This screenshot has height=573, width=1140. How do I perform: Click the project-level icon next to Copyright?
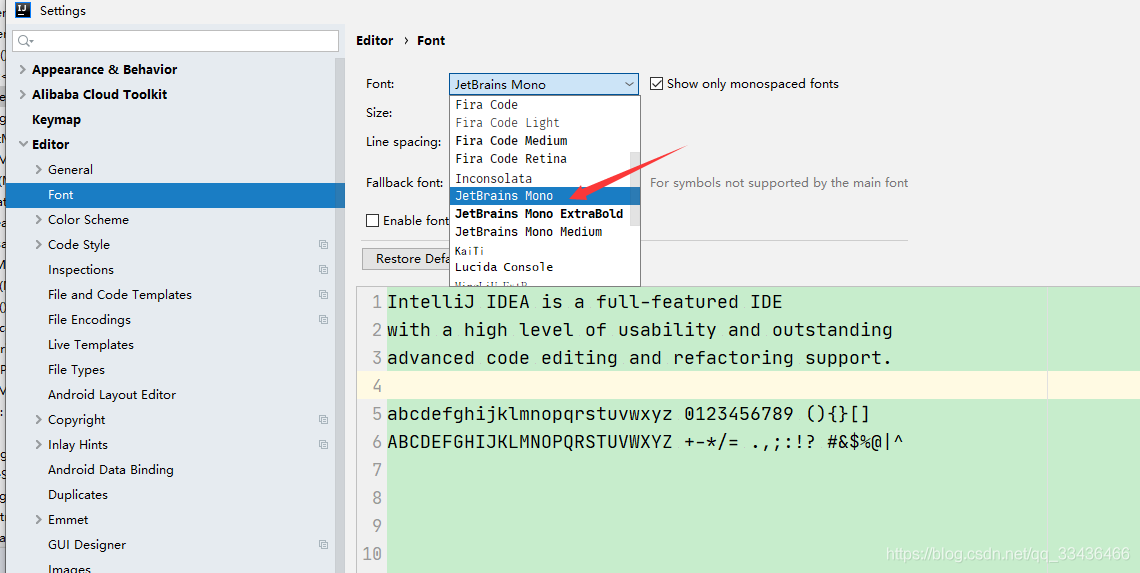[x=324, y=420]
